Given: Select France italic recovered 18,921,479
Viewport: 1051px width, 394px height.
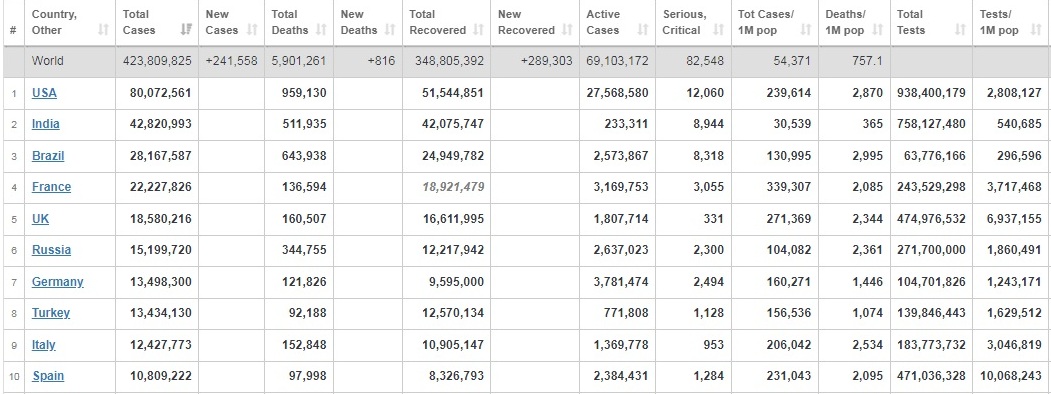Looking at the screenshot, I should [x=453, y=187].
